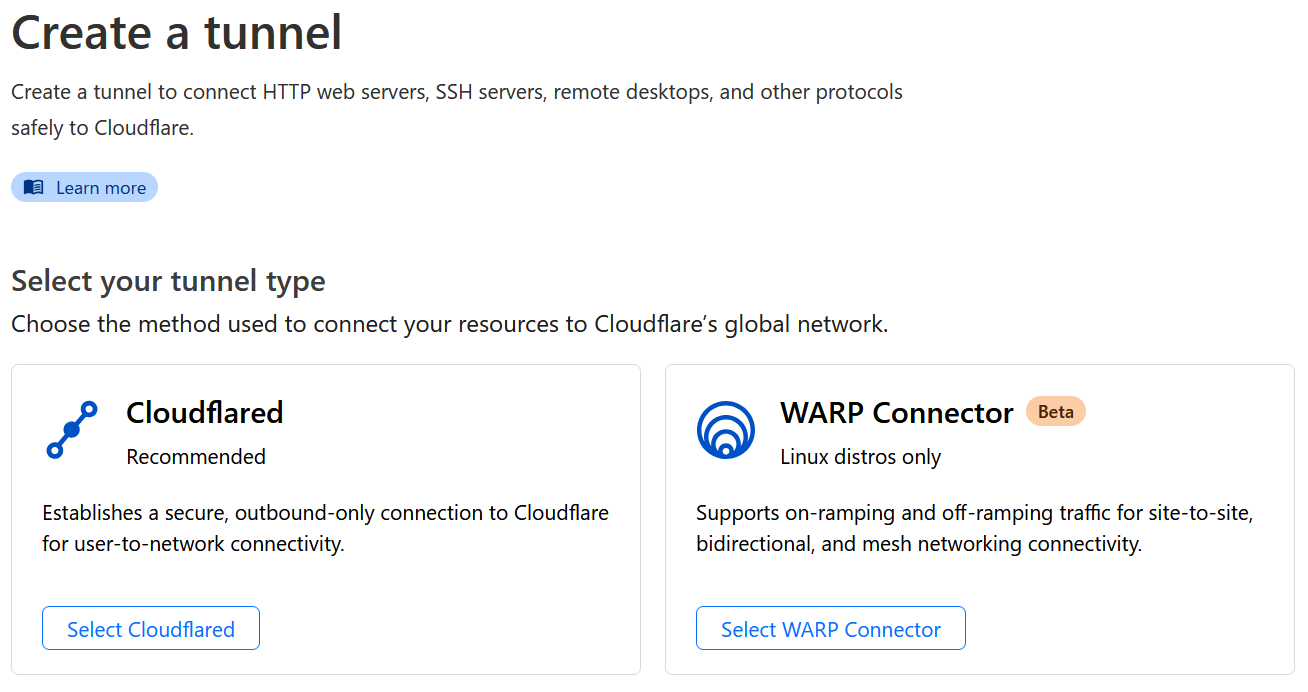
Task: Click the Select Cloudflared button
Action: 150,628
